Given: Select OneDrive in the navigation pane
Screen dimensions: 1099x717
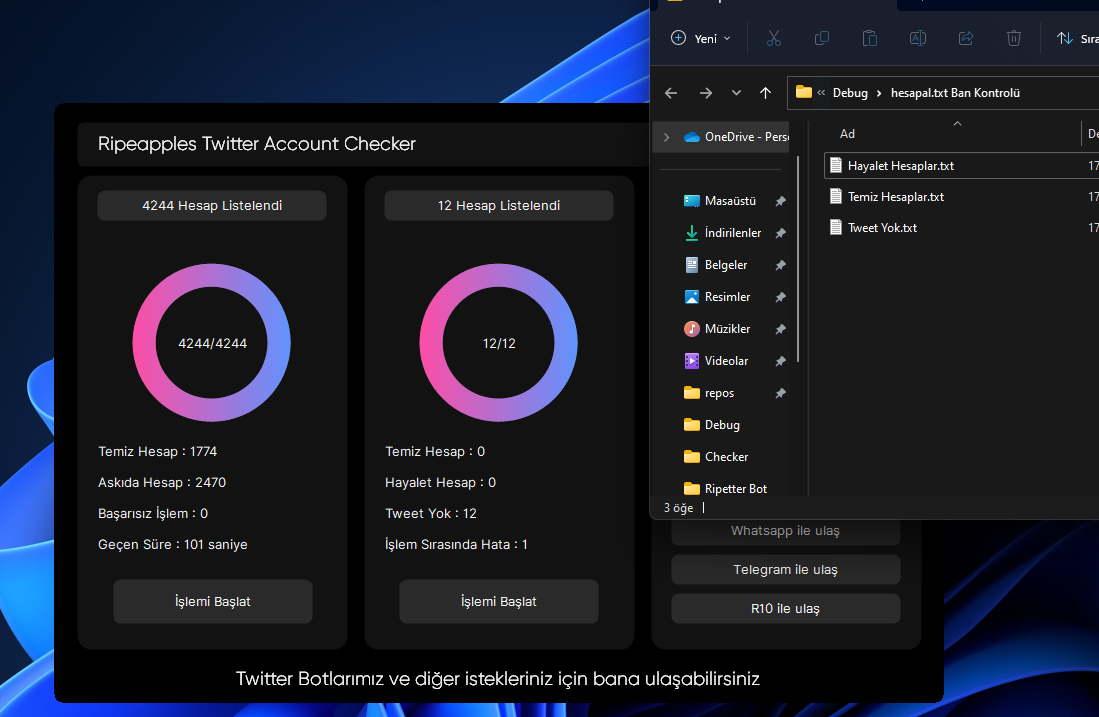Looking at the screenshot, I should pyautogui.click(x=736, y=137).
